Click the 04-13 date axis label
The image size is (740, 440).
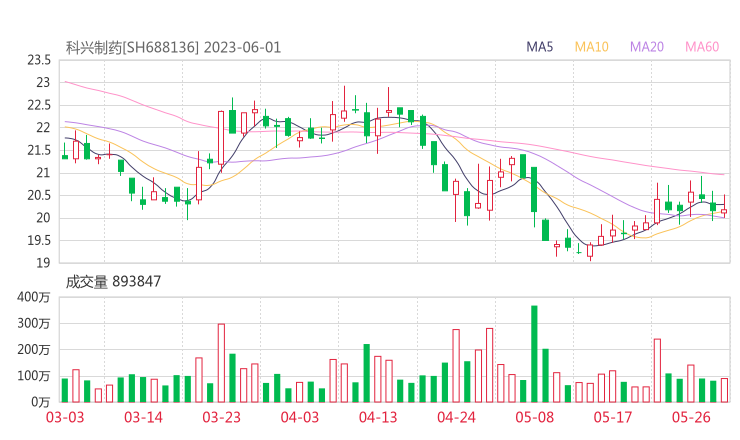(x=378, y=417)
